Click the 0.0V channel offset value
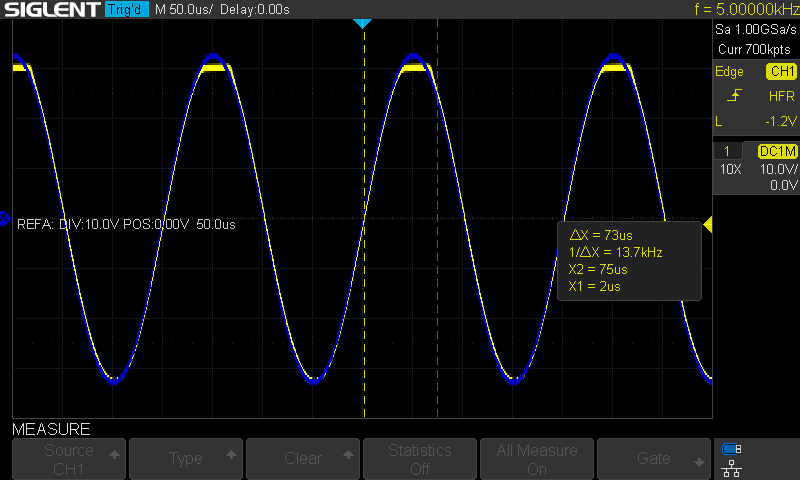 pyautogui.click(x=783, y=185)
